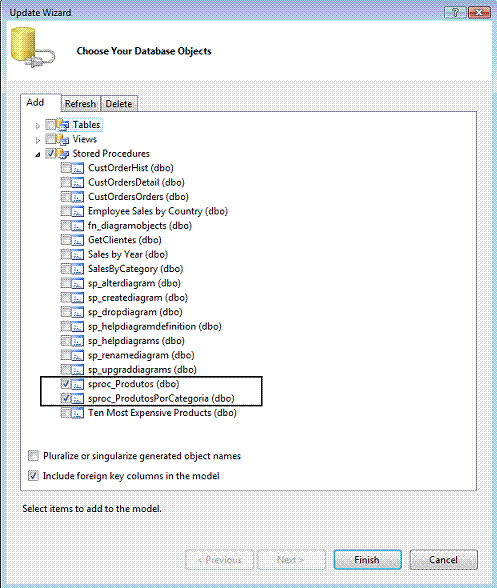This screenshot has height=588, width=497.
Task: Enable Pluralize or singularize object names
Action: 33,456
